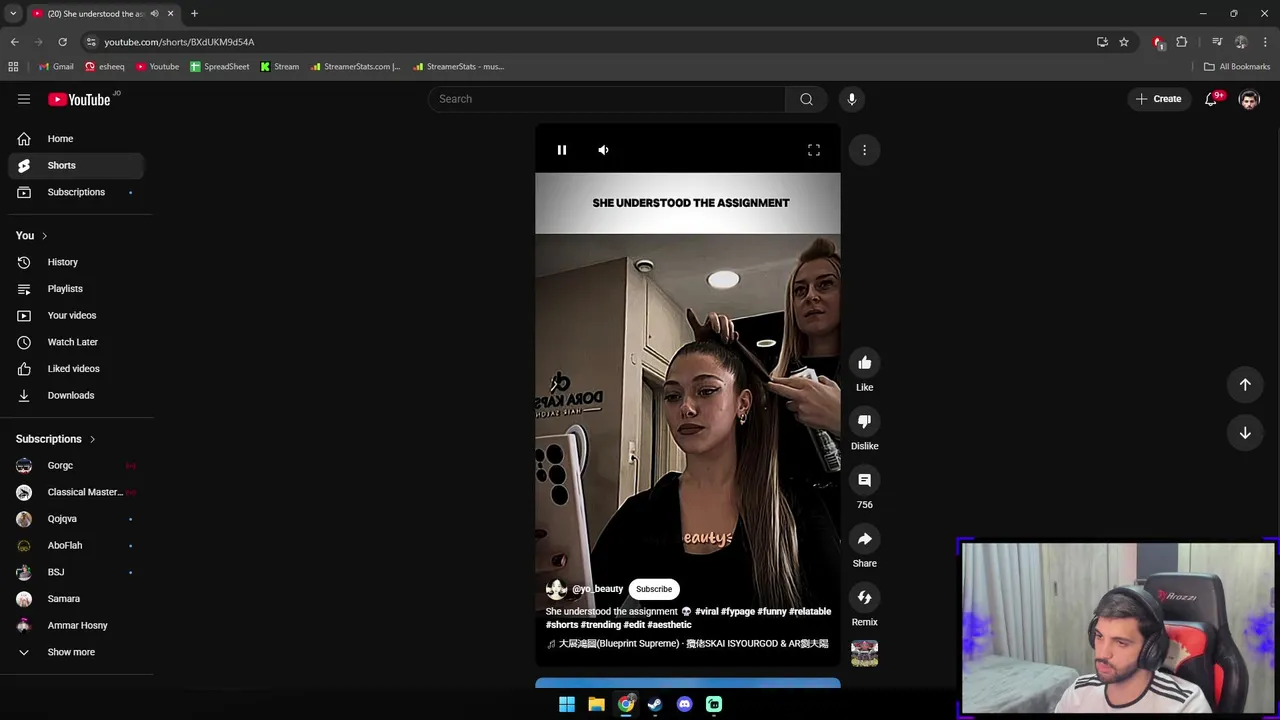Share this Short
The image size is (1280, 720).
click(x=865, y=539)
